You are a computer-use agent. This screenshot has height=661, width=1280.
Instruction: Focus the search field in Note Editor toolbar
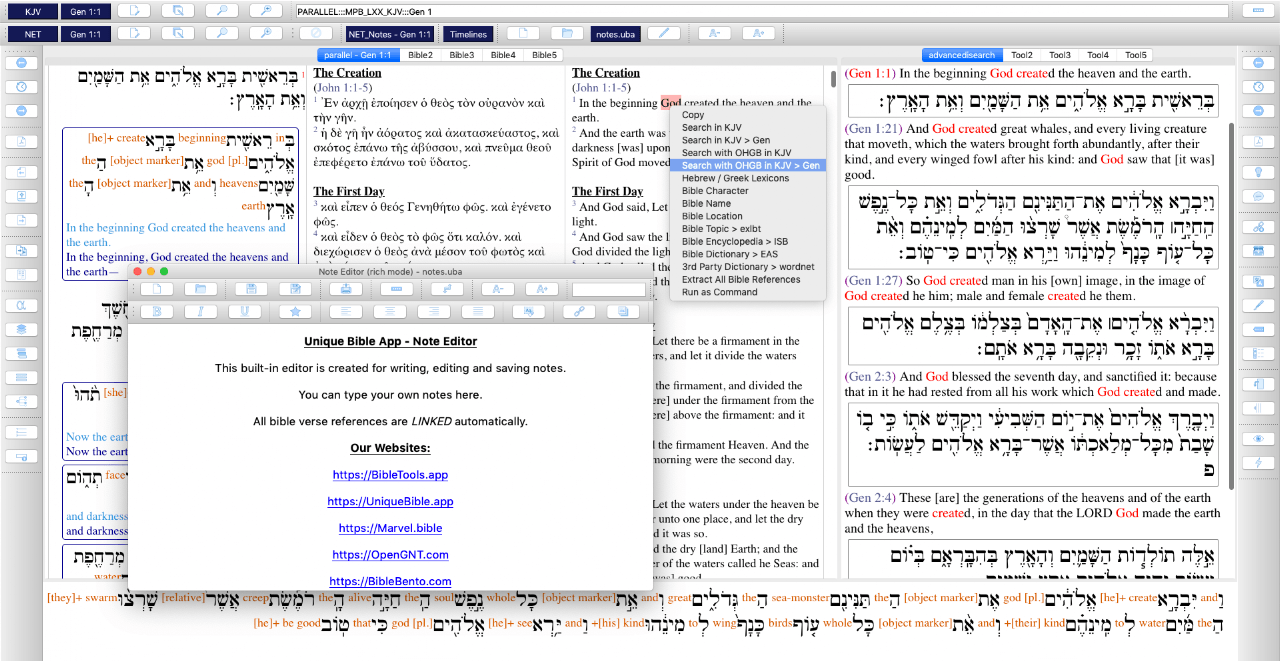click(609, 289)
